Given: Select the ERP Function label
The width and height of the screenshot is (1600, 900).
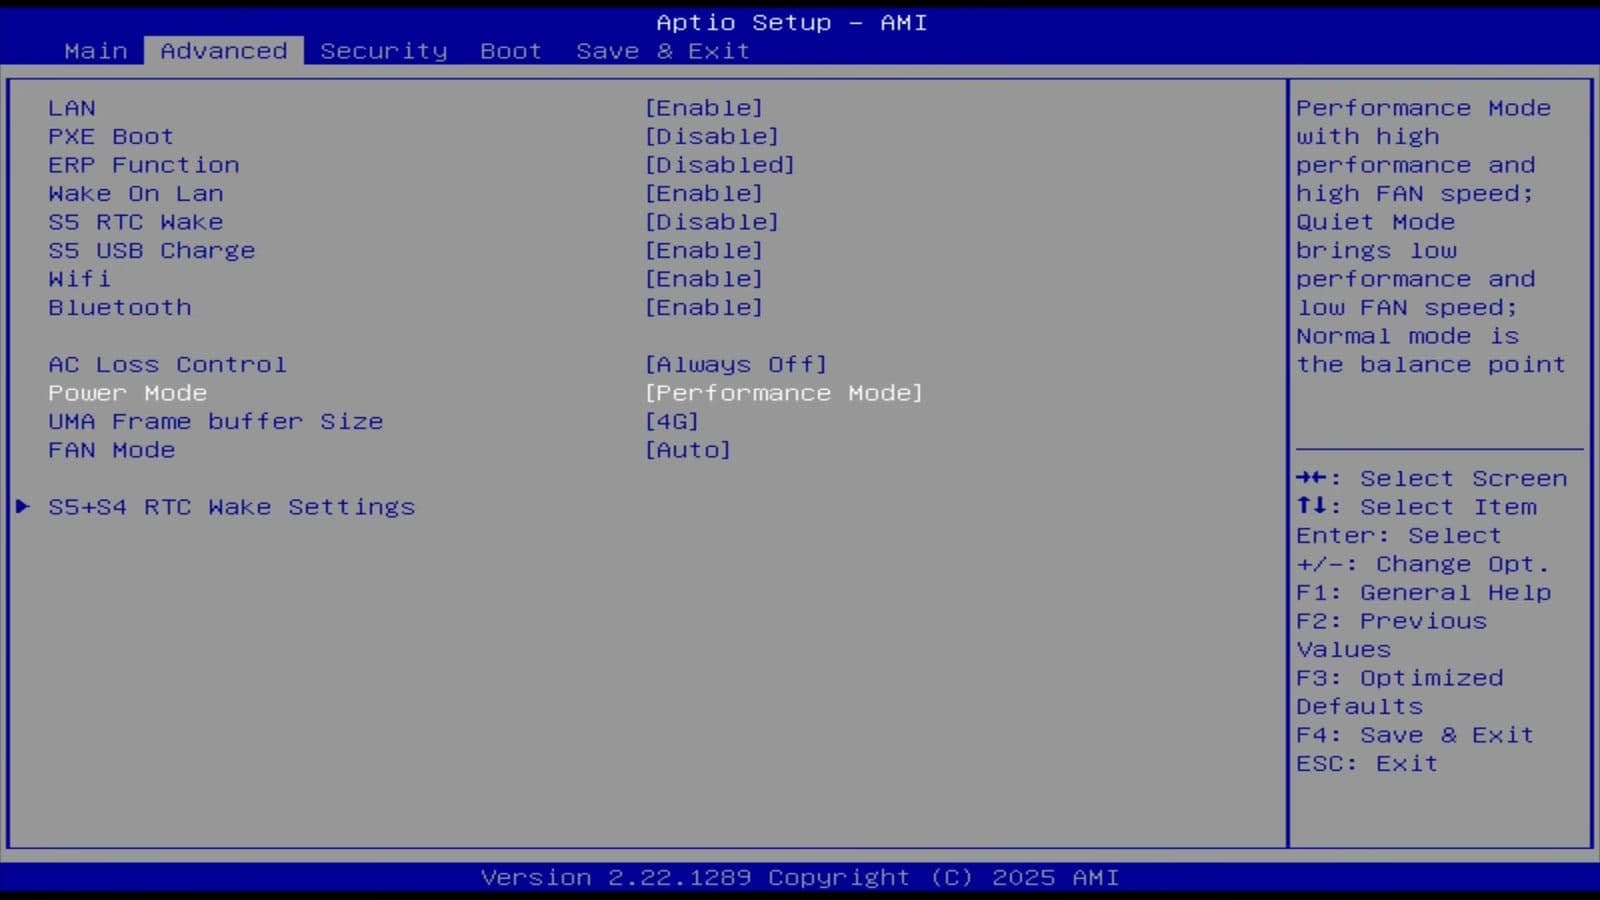Looking at the screenshot, I should [144, 165].
